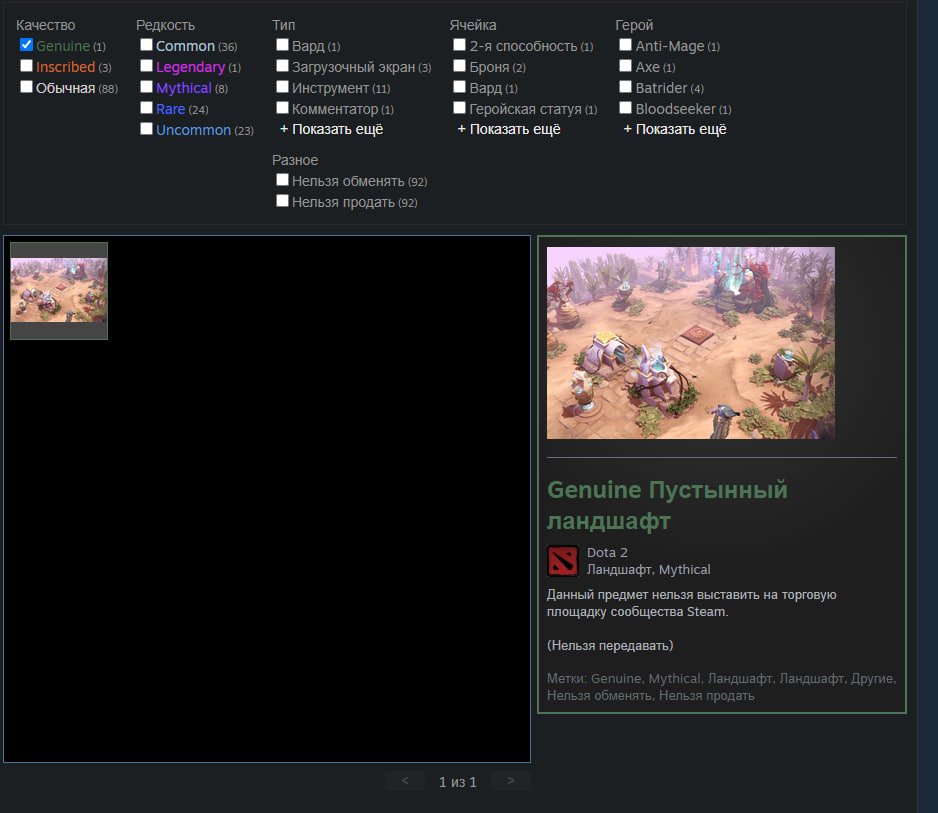This screenshot has height=813, width=938.
Task: Click the Genuine Пустынный ландшафт item title
Action: point(667,505)
